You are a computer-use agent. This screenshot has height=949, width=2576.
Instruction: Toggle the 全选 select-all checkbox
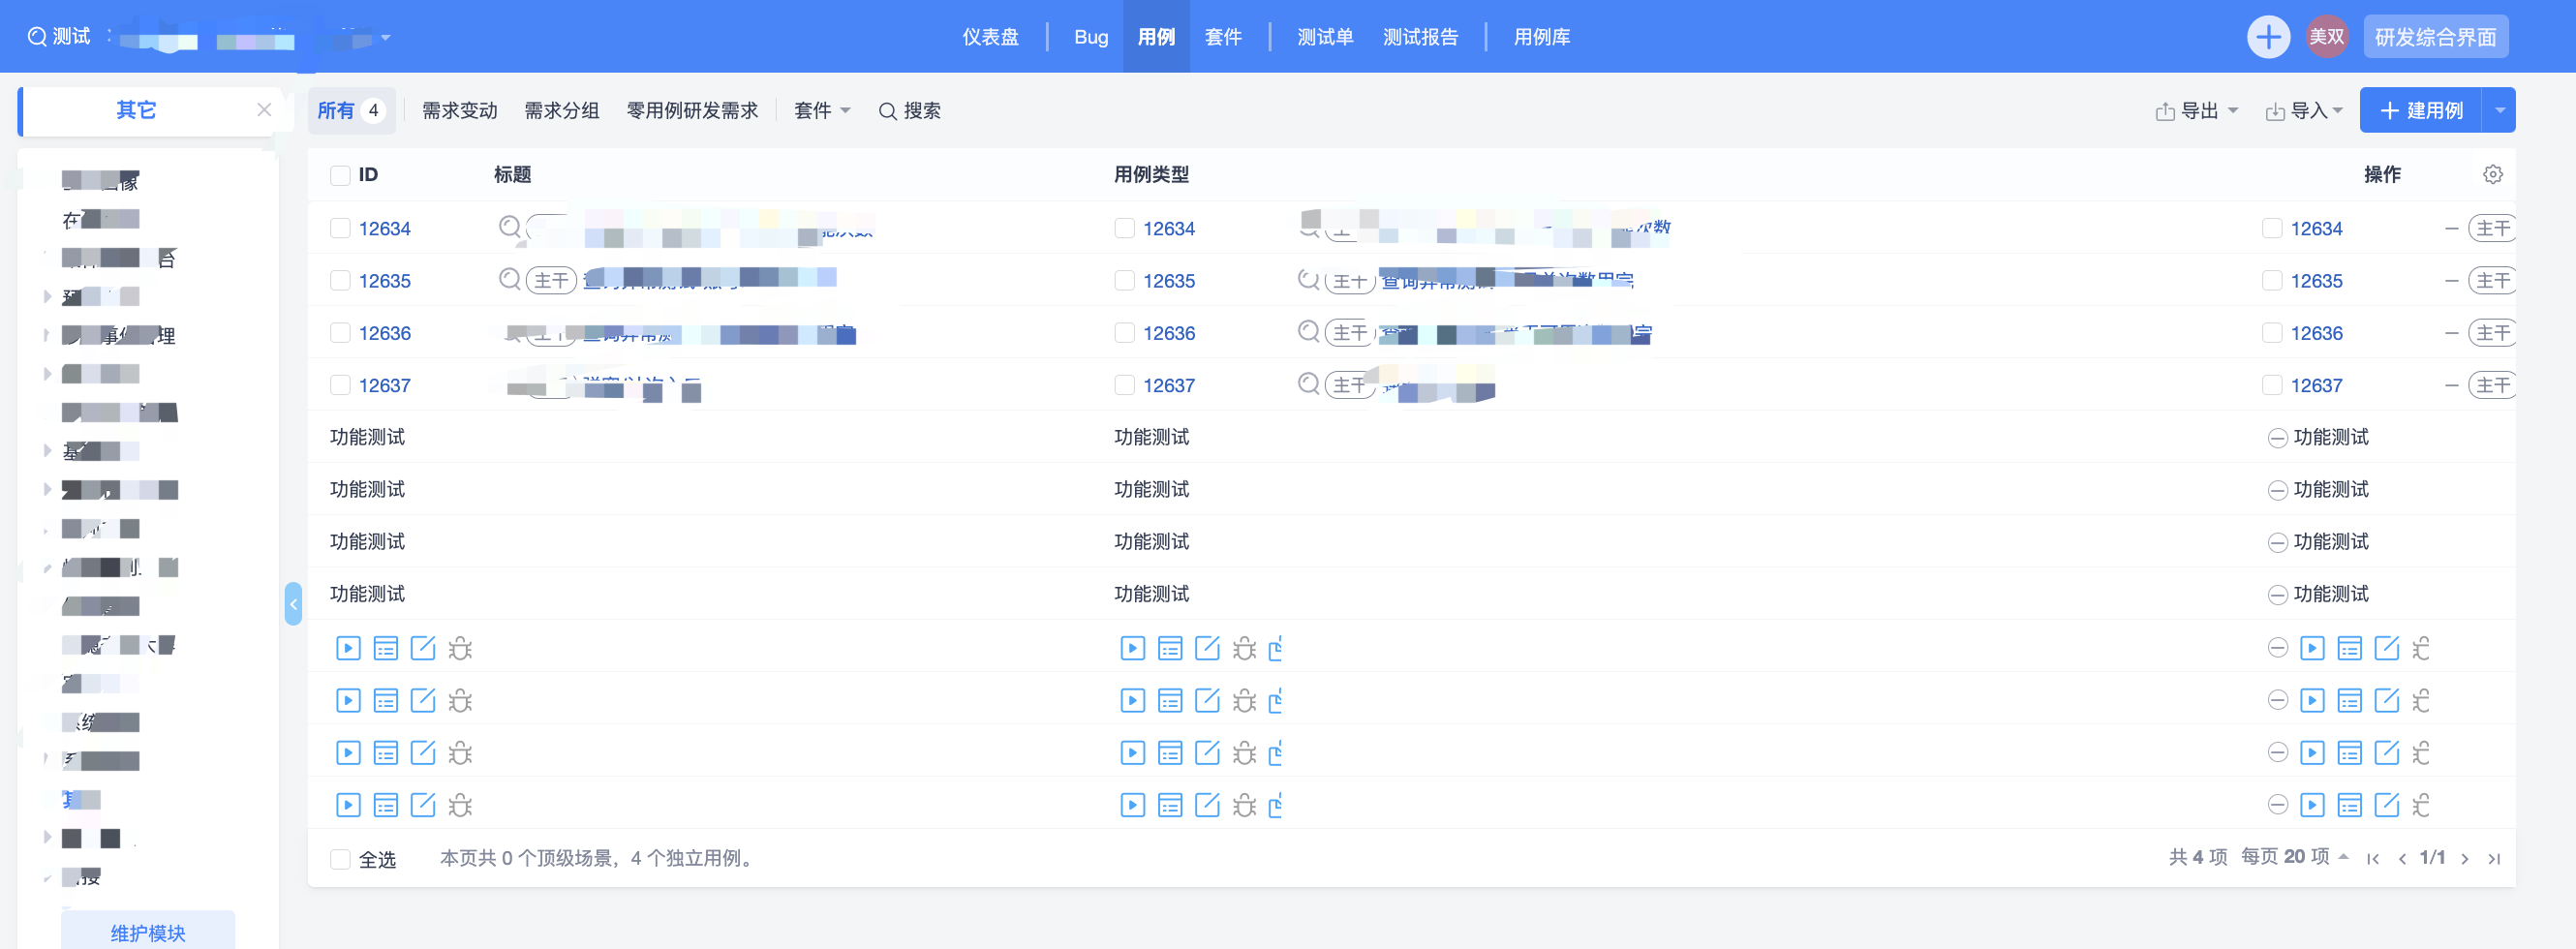pyautogui.click(x=340, y=859)
